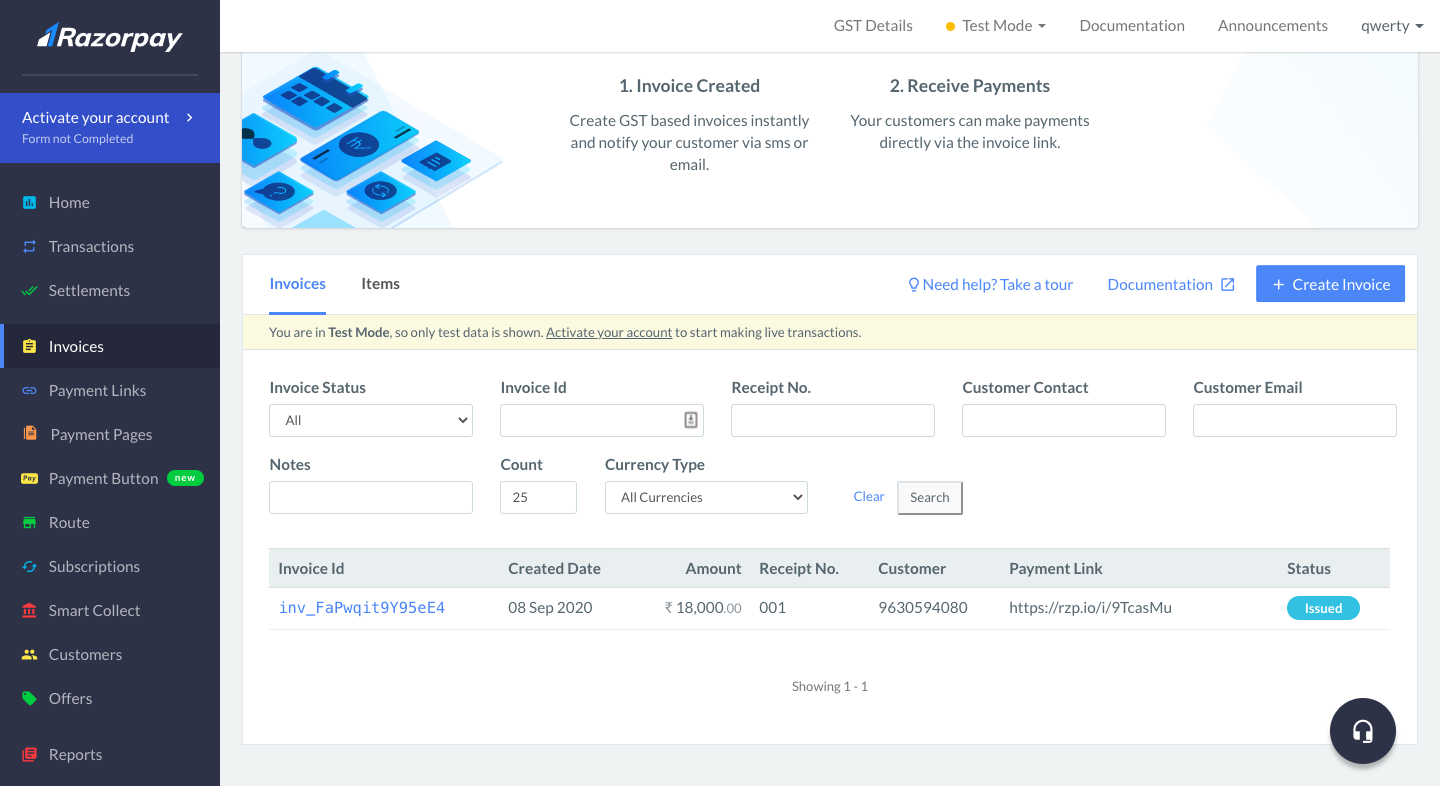Viewport: 1440px width, 786px height.
Task: Open the Invoice Status dropdown
Action: click(371, 420)
